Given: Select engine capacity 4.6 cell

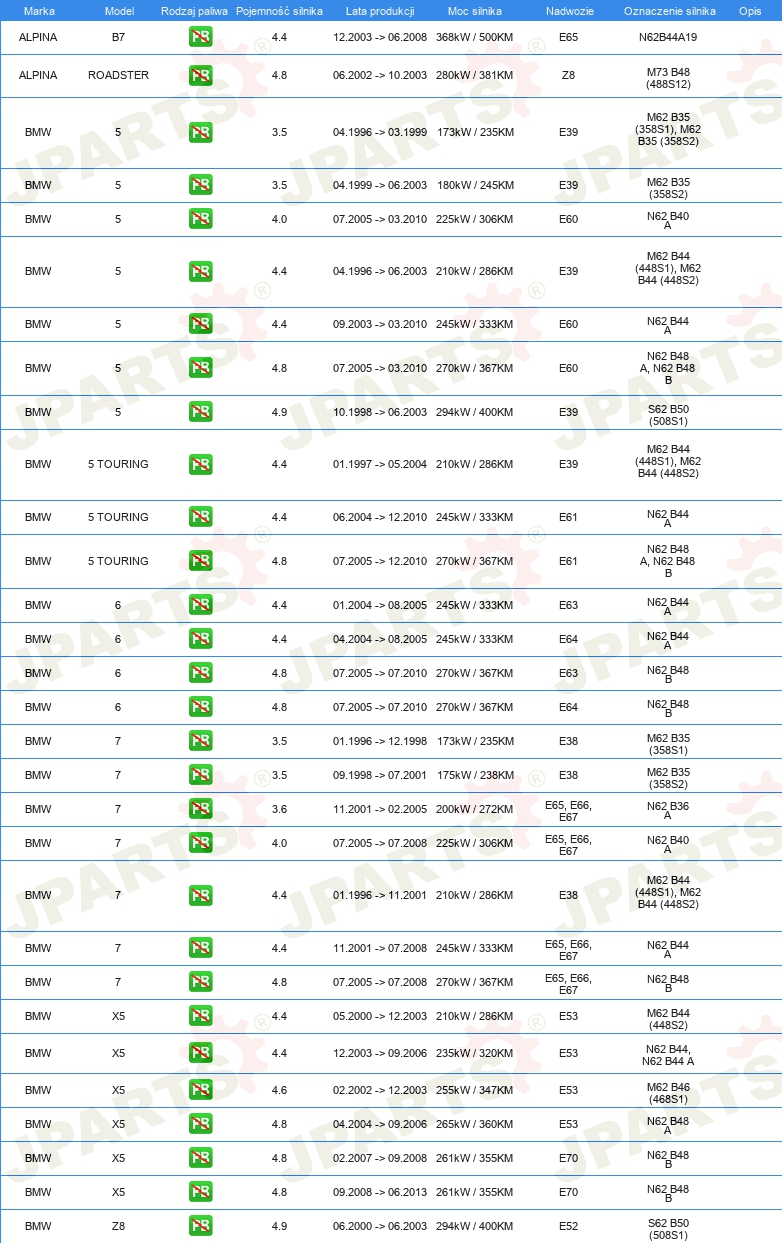Looking at the screenshot, I should point(279,1090).
